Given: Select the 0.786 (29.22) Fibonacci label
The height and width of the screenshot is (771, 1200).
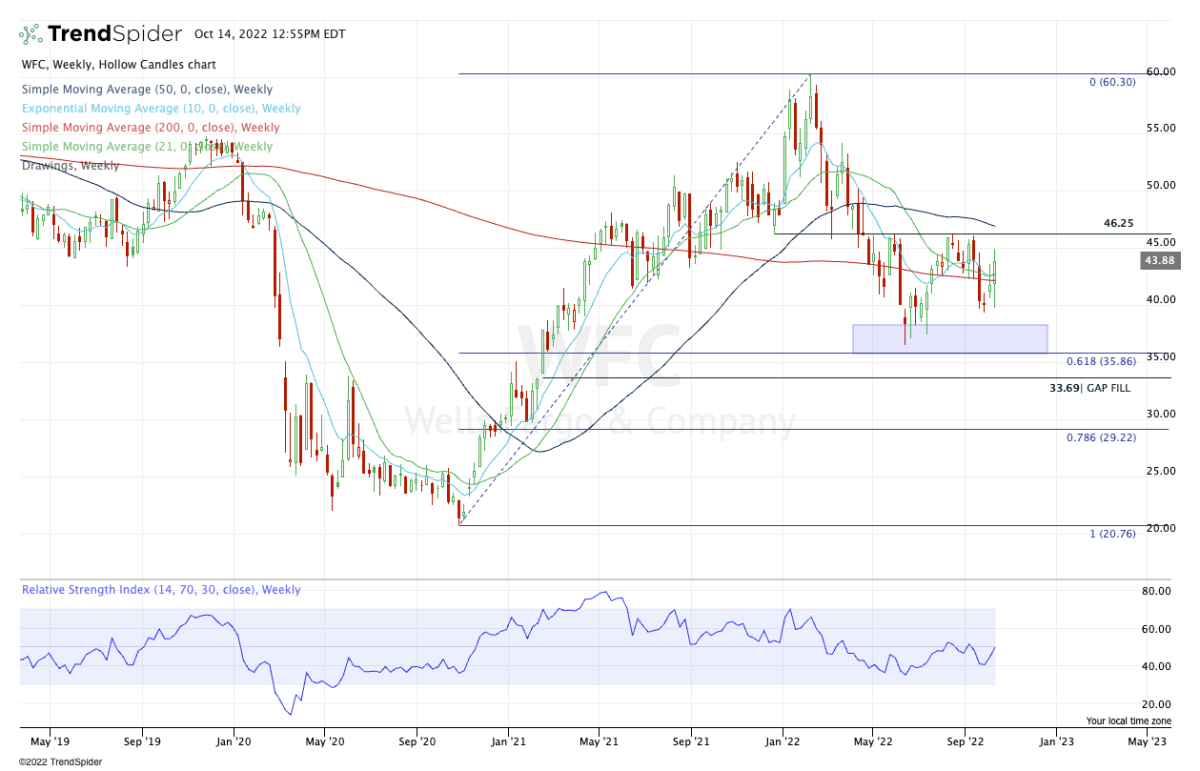Looking at the screenshot, I should tap(1097, 438).
